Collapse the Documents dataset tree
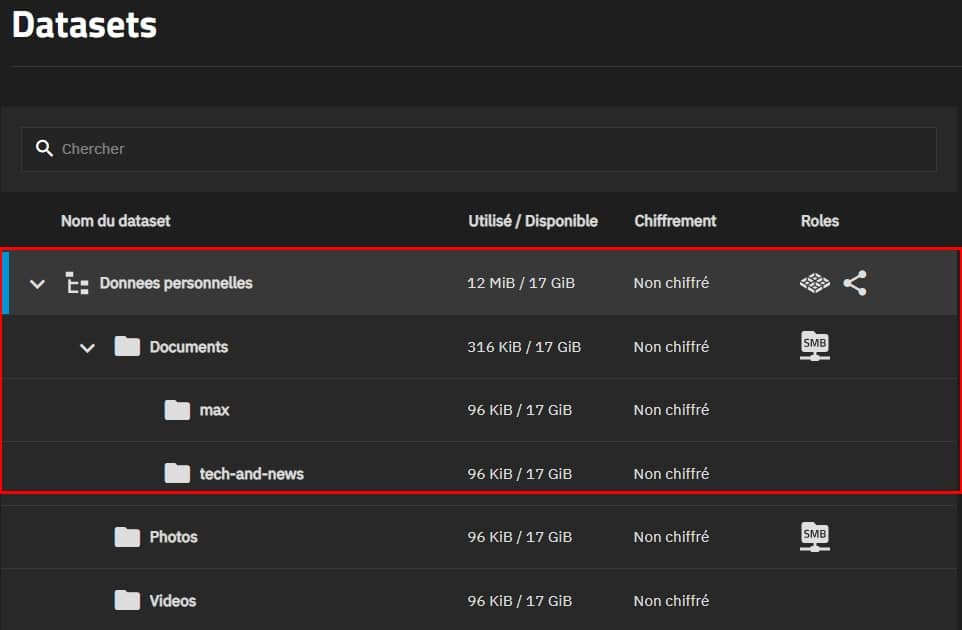The image size is (962, 630). click(x=88, y=348)
